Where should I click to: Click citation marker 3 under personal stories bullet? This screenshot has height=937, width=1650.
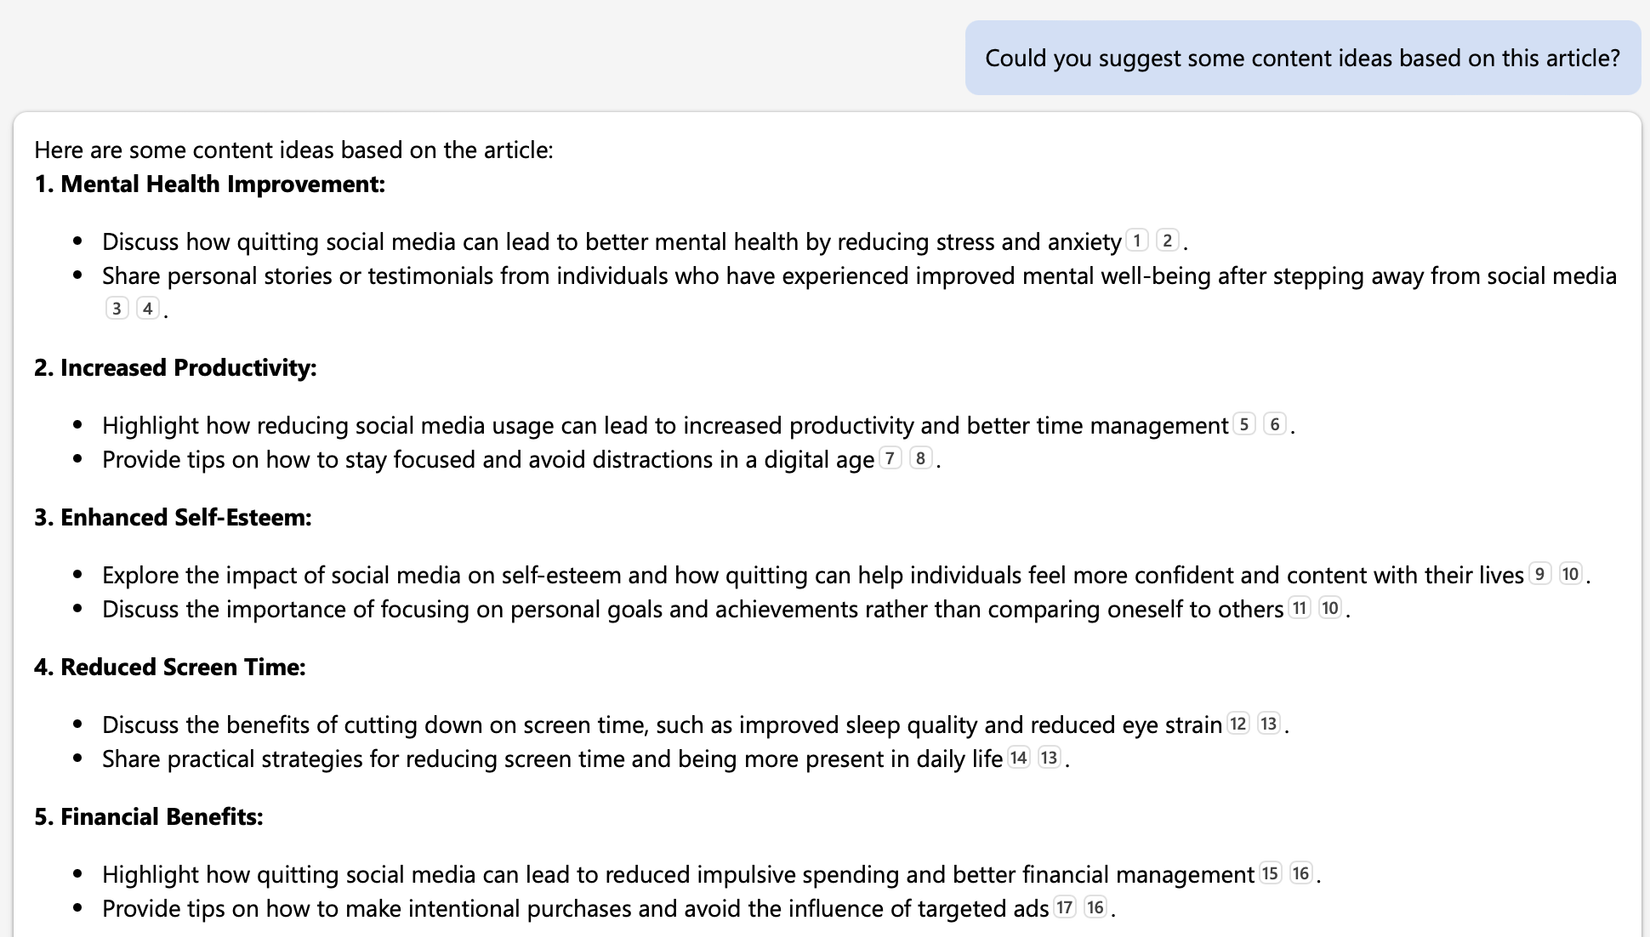point(117,309)
